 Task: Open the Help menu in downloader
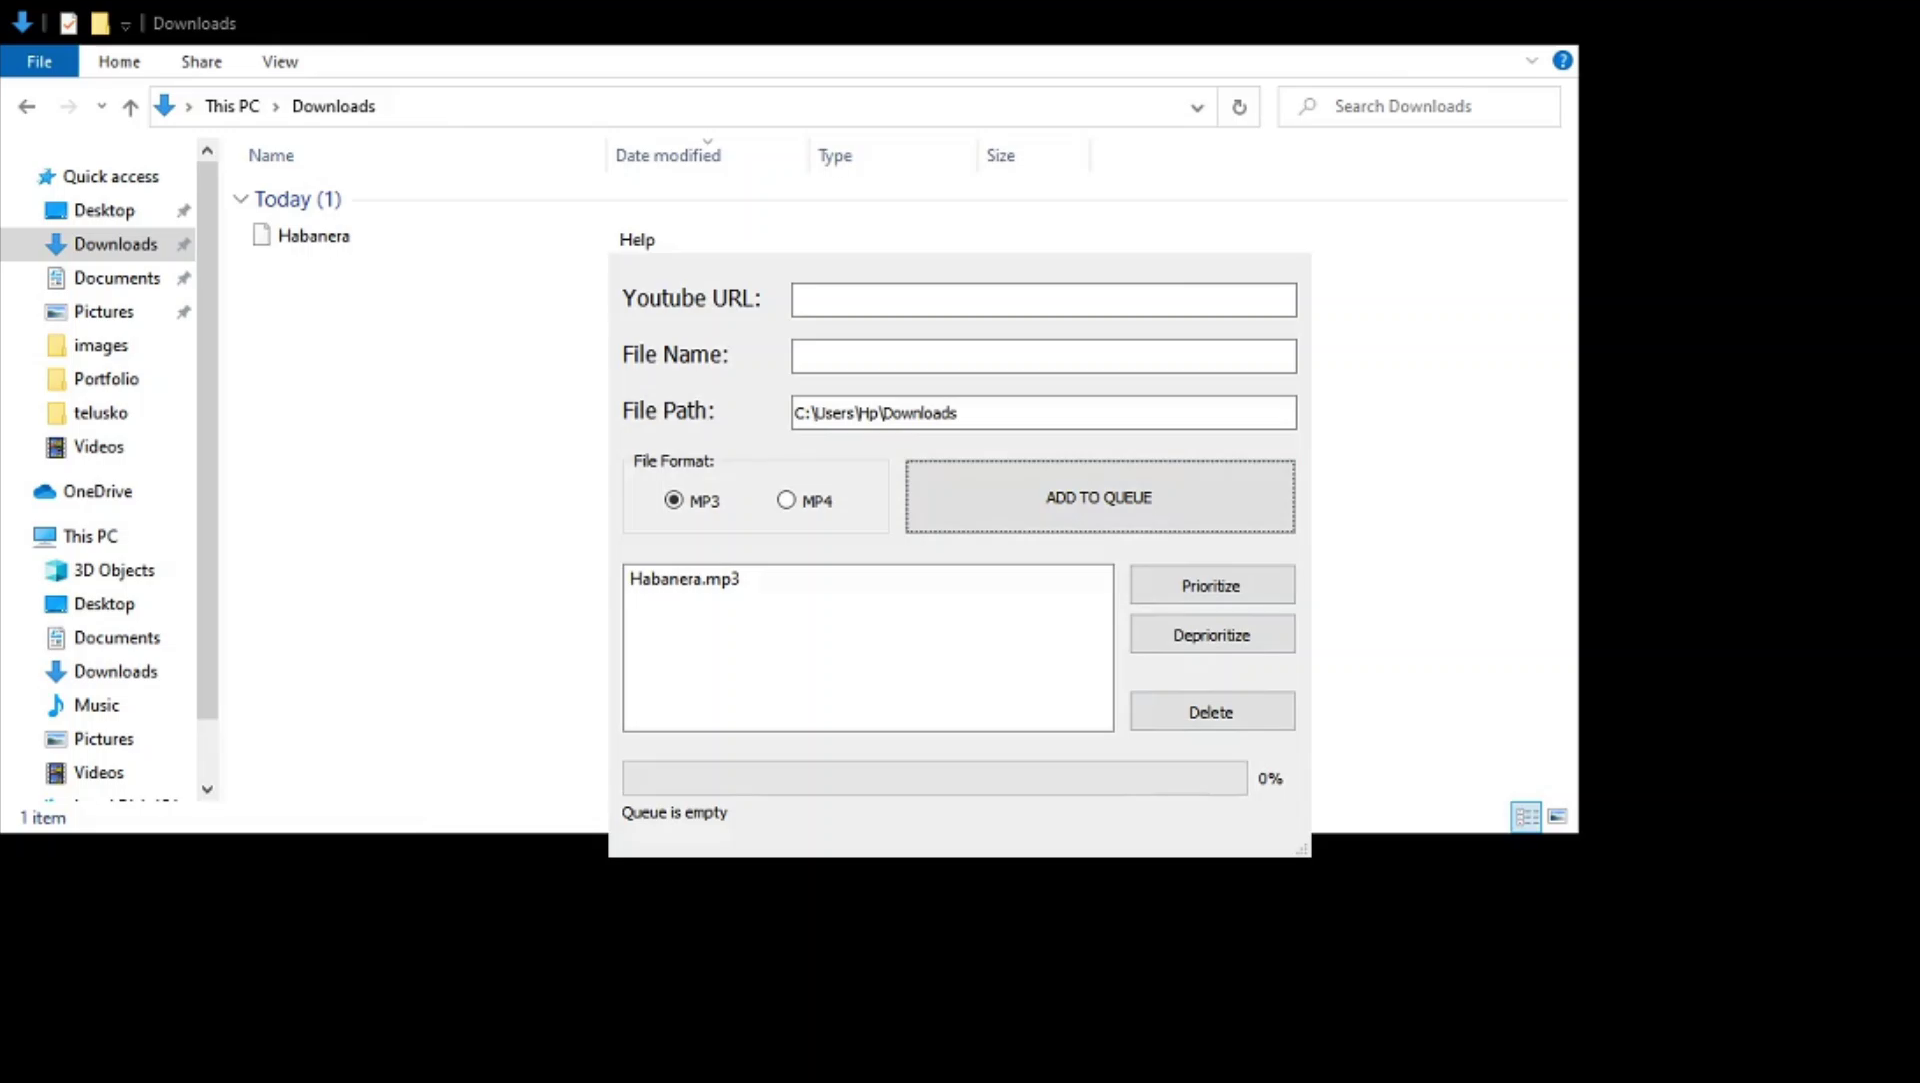[637, 239]
